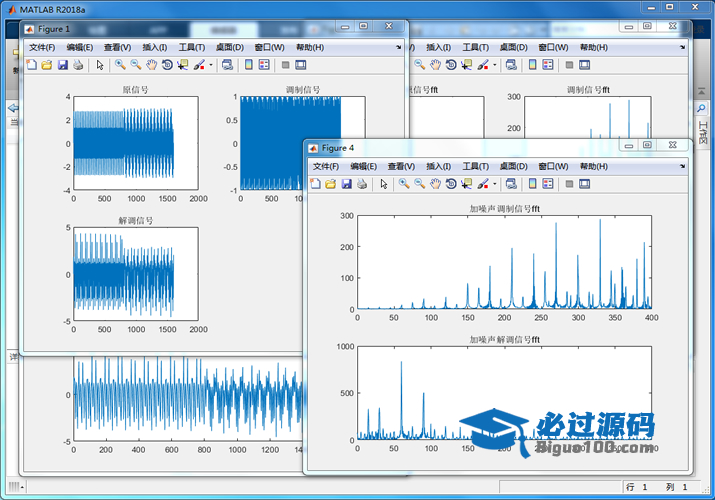Open 编辑(E) menu in Figure 1
Viewport: 715px width, 500px height.
80,47
